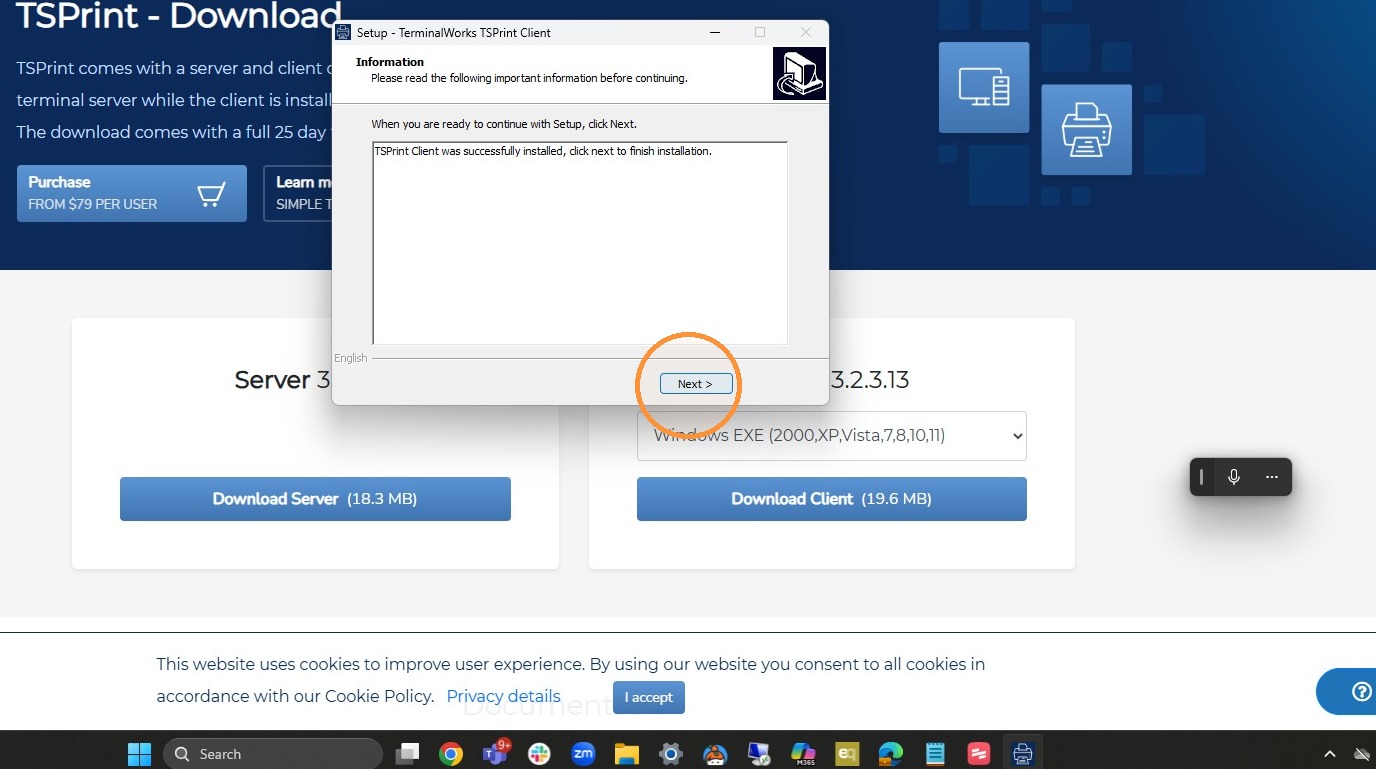The width and height of the screenshot is (1376, 769).
Task: Open the Windows Start menu
Action: [139, 754]
